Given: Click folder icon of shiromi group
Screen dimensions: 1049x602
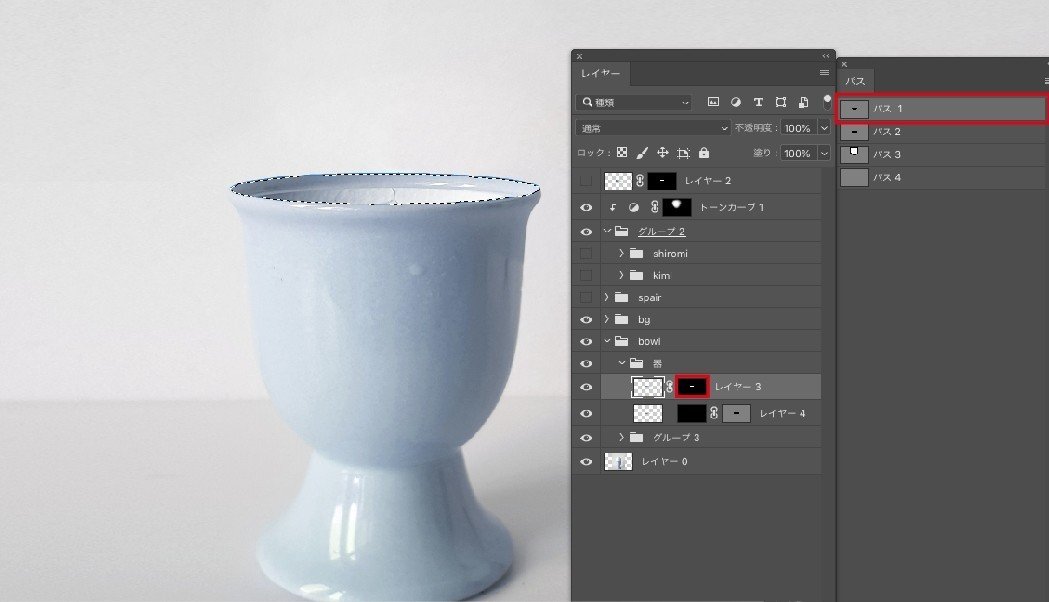Looking at the screenshot, I should tap(636, 254).
